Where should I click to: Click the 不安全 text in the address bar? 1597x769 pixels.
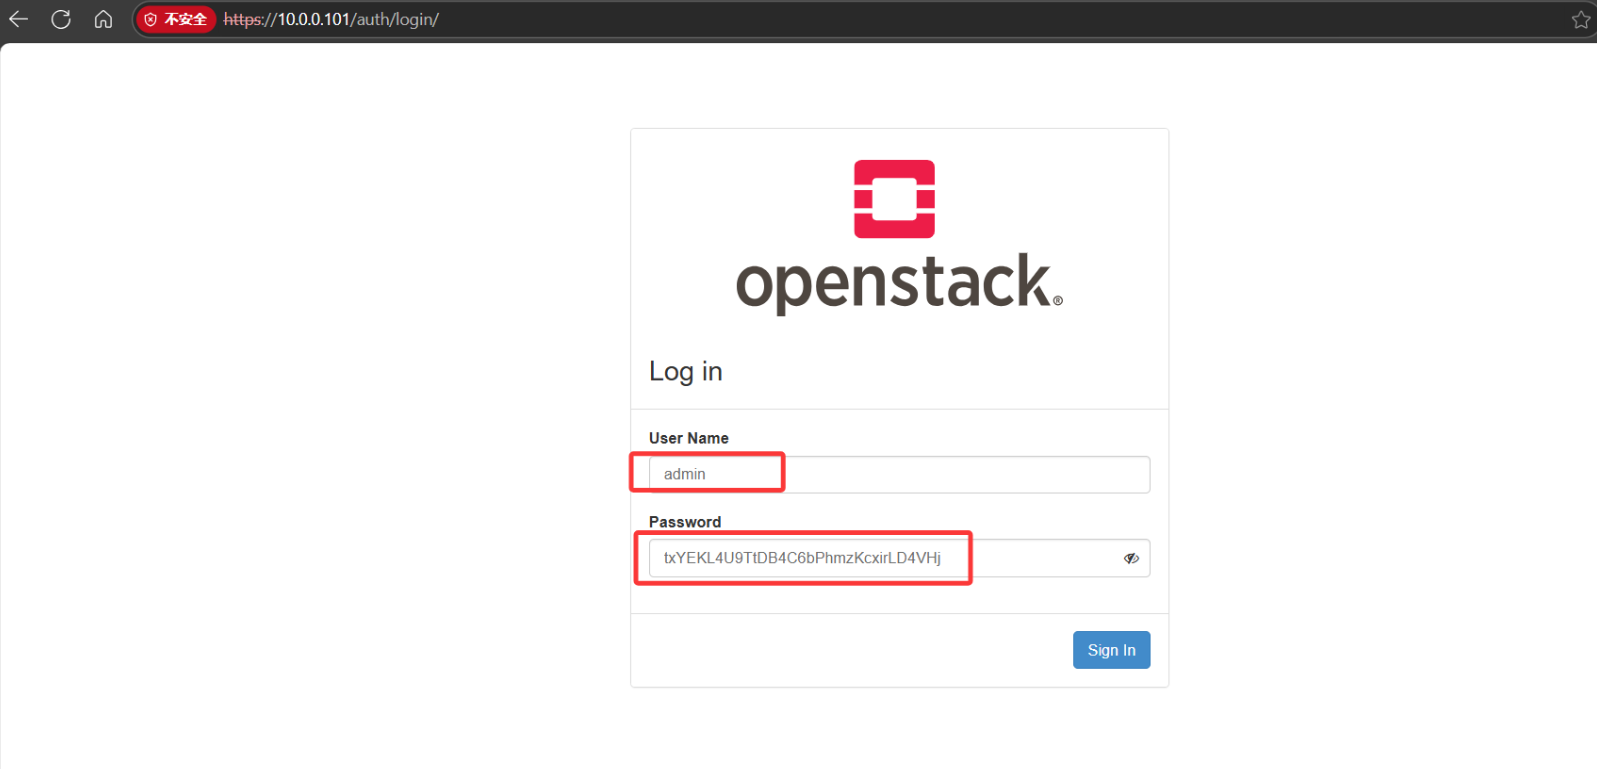click(x=186, y=19)
